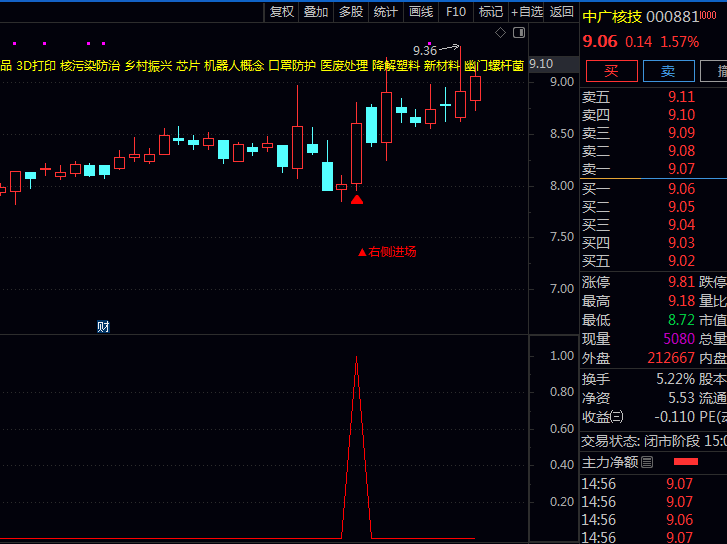Click the red triangle entry signal marker
Screen dimensions: 727x544
[357, 199]
